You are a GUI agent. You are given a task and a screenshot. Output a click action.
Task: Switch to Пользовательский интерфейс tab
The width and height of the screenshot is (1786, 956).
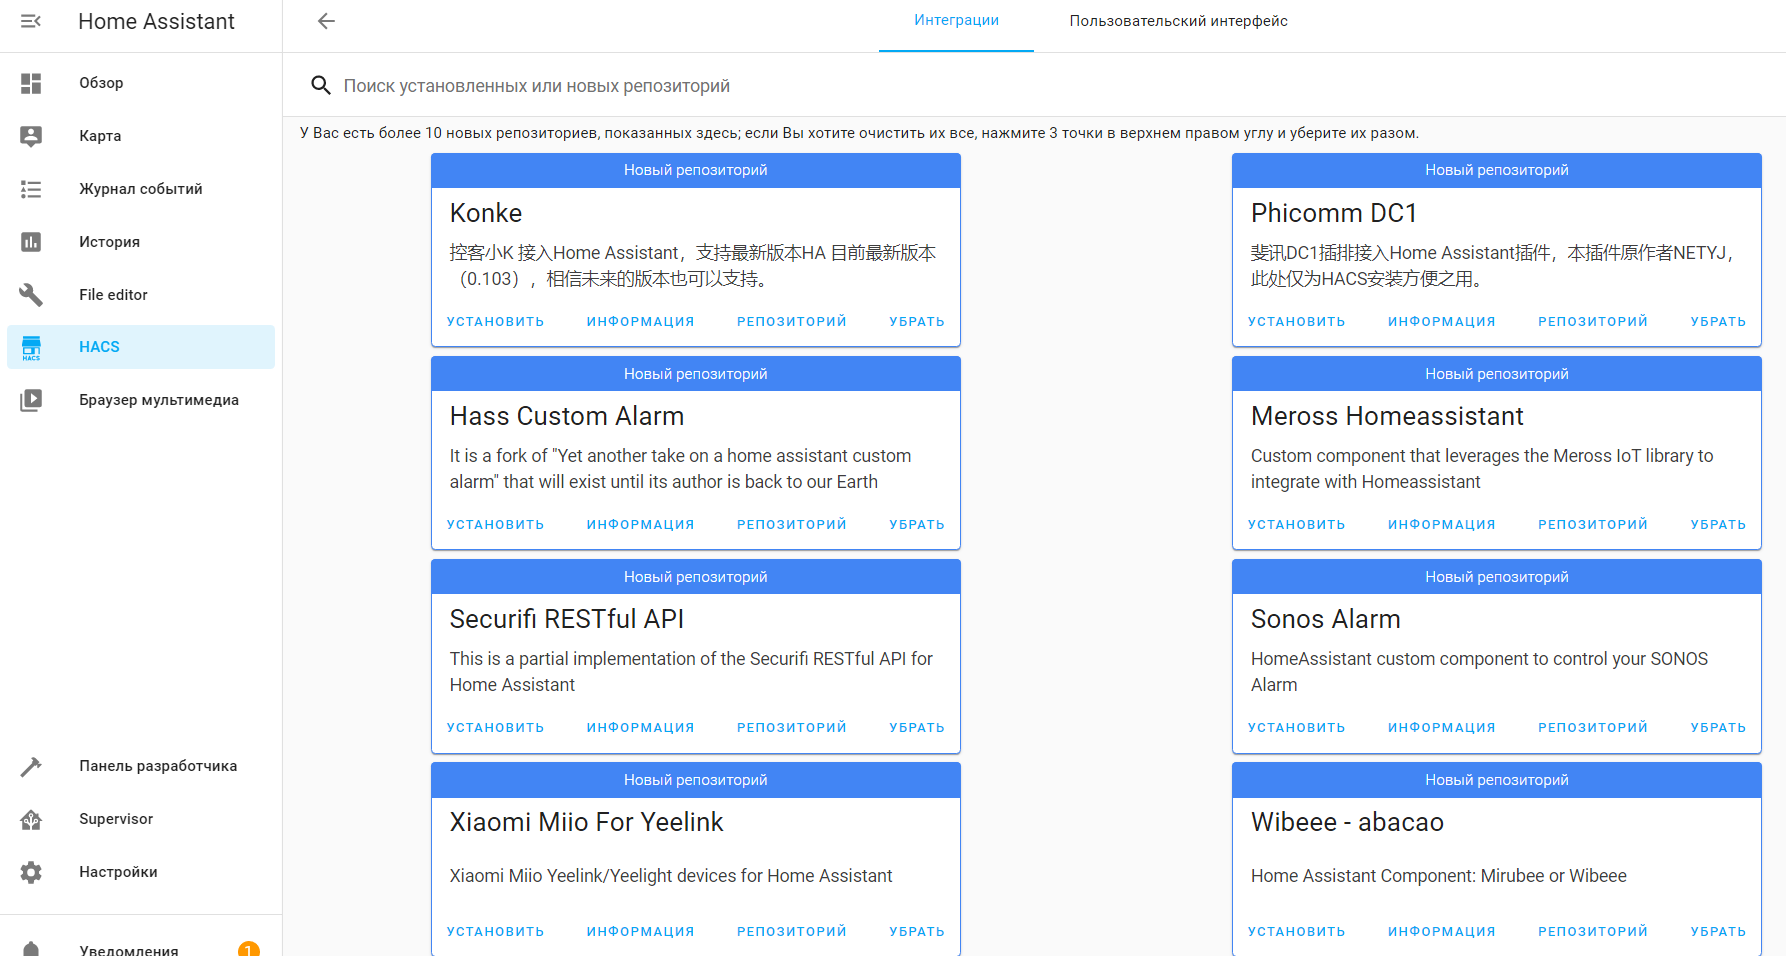pos(1178,21)
